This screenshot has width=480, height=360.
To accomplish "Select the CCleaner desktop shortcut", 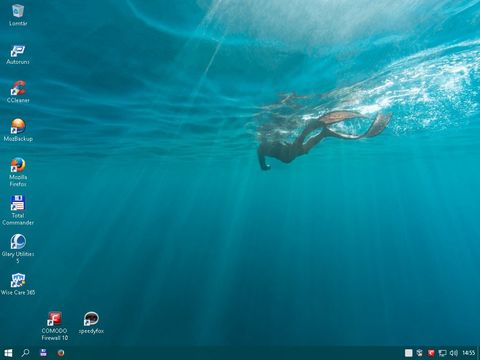I will point(18,92).
